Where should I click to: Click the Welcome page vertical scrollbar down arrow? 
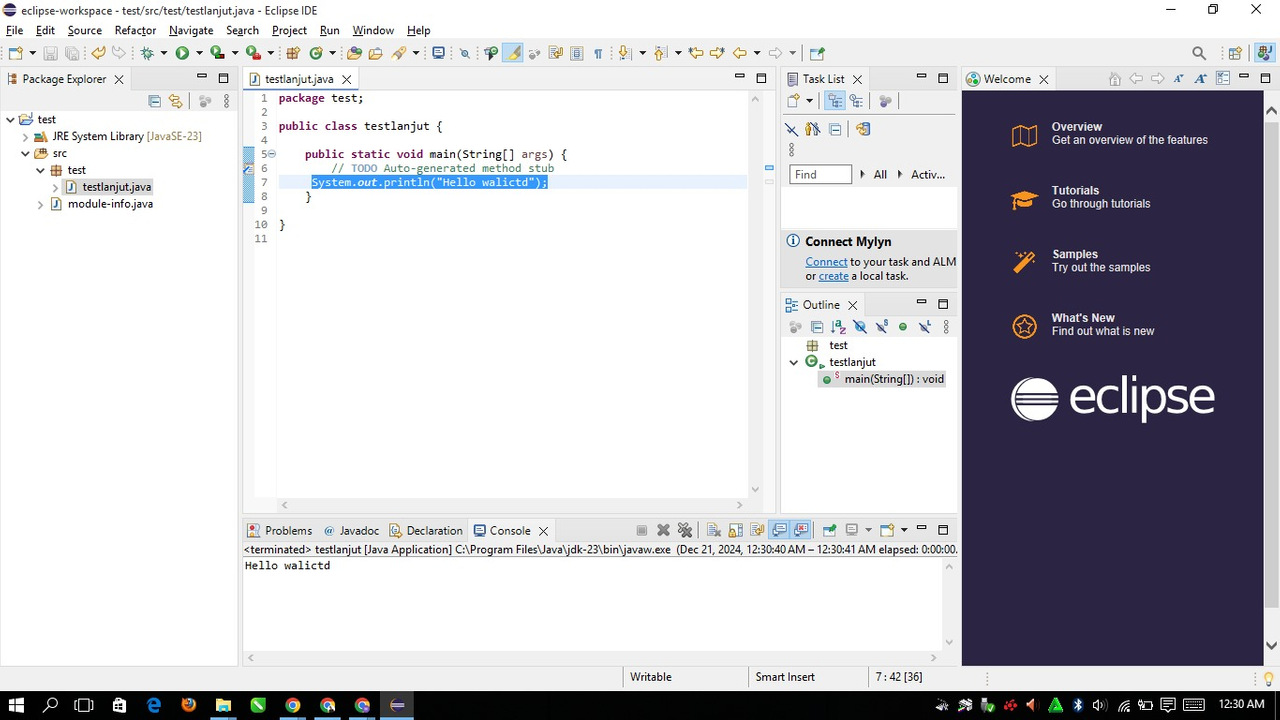click(1271, 645)
